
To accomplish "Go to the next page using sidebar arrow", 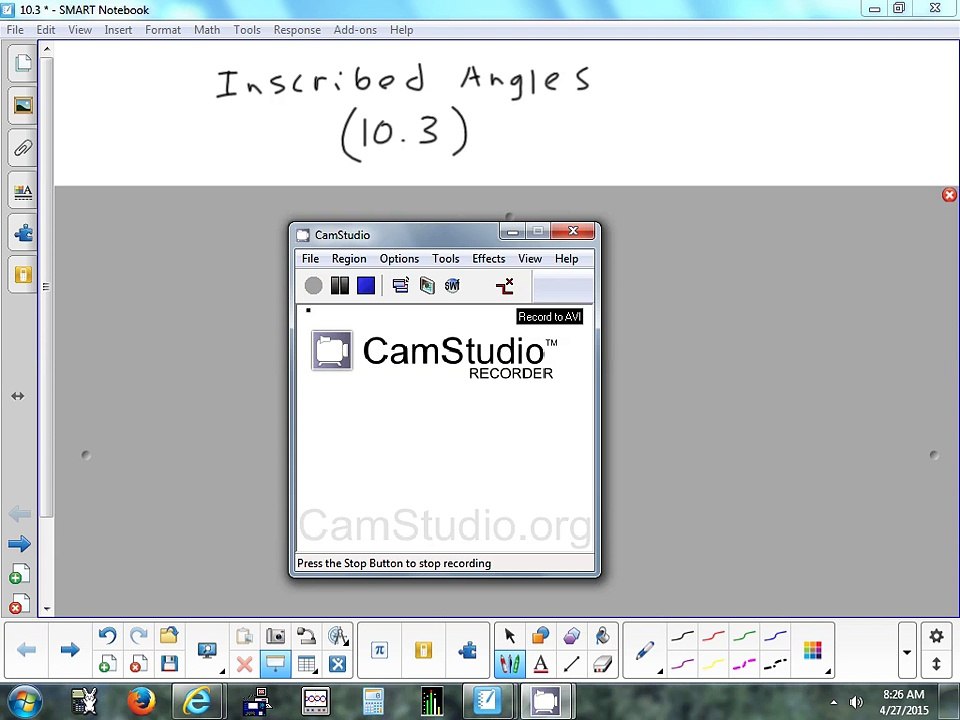I will pyautogui.click(x=20, y=544).
